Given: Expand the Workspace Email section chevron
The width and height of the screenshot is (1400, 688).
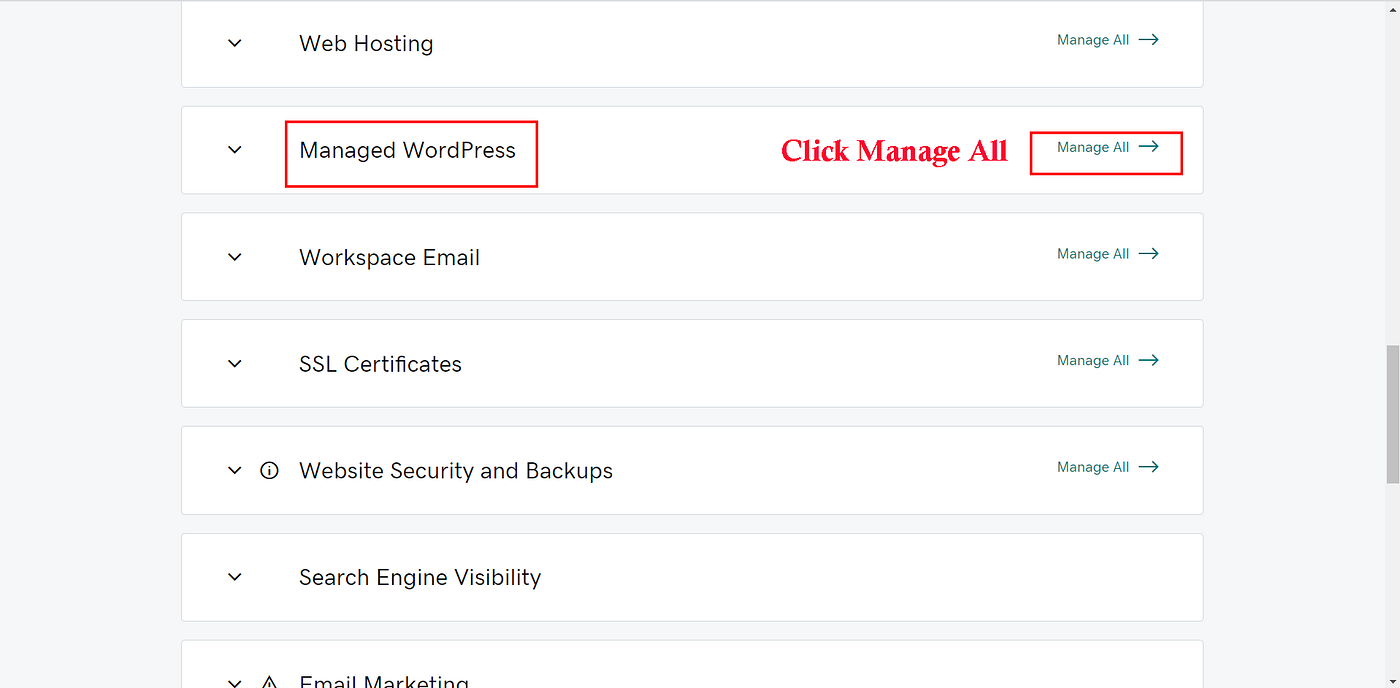Looking at the screenshot, I should (235, 257).
